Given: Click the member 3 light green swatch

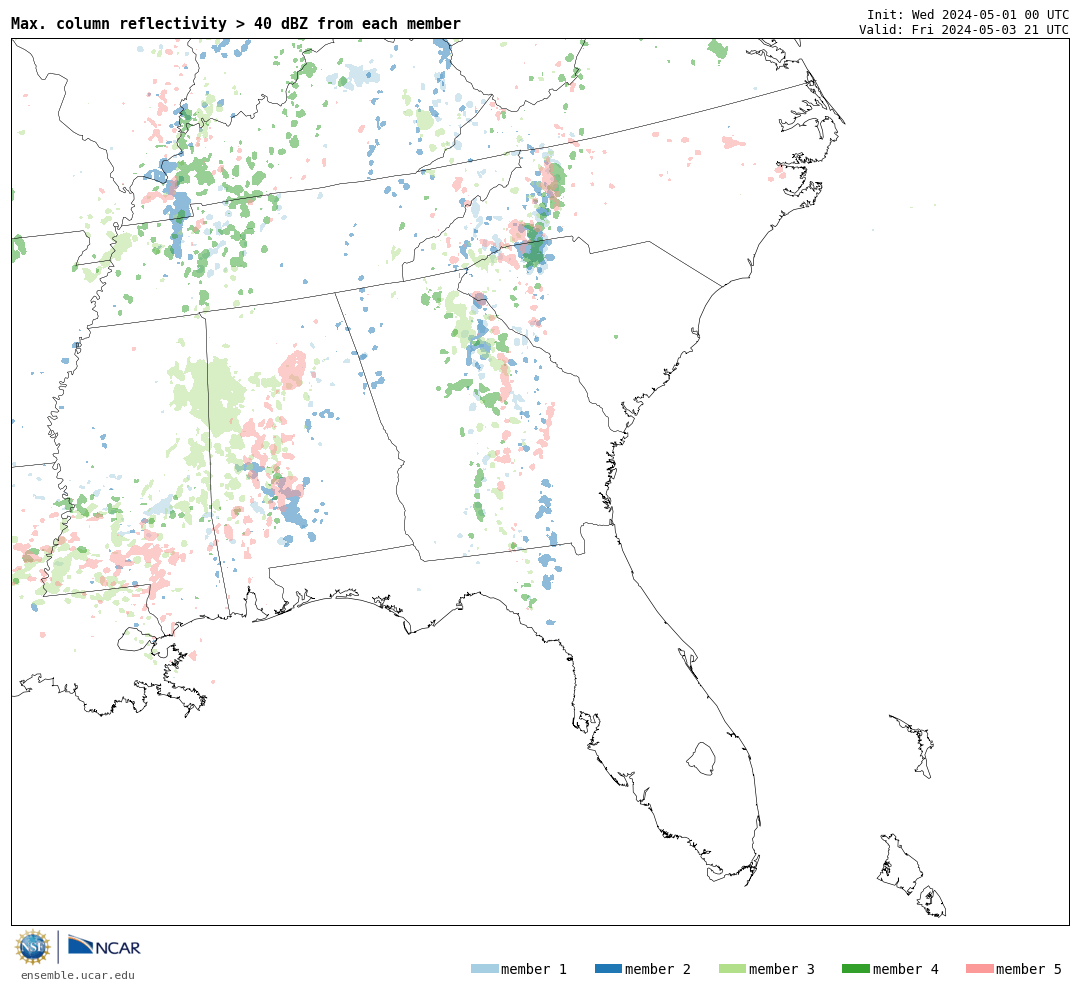Looking at the screenshot, I should 732,969.
